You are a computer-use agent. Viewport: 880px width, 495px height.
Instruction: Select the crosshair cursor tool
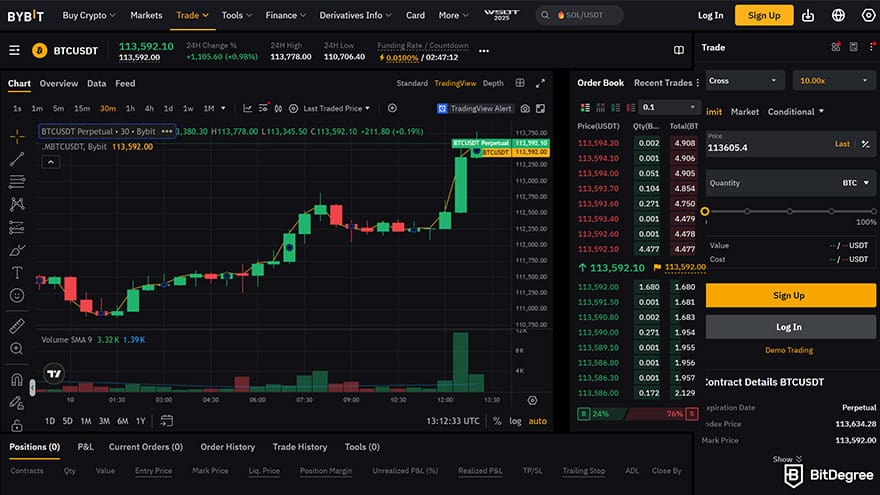[17, 136]
